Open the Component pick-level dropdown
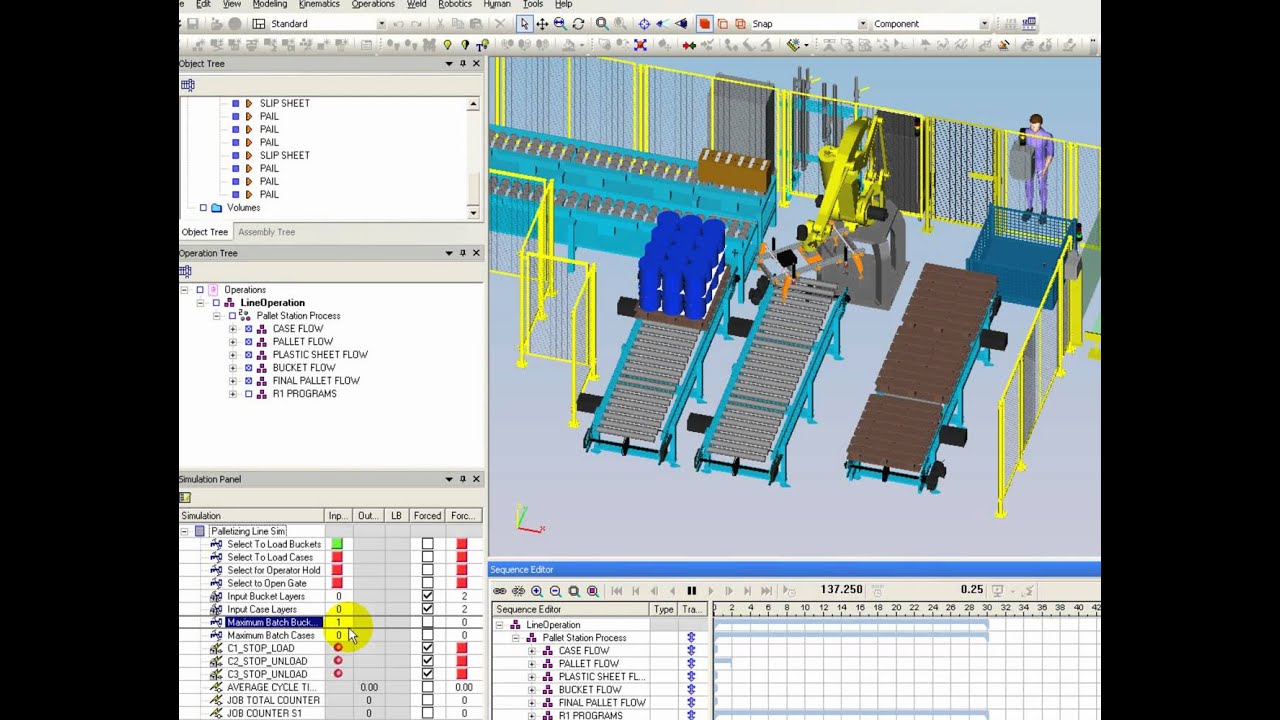Screen dimensions: 1280x720 [984, 24]
